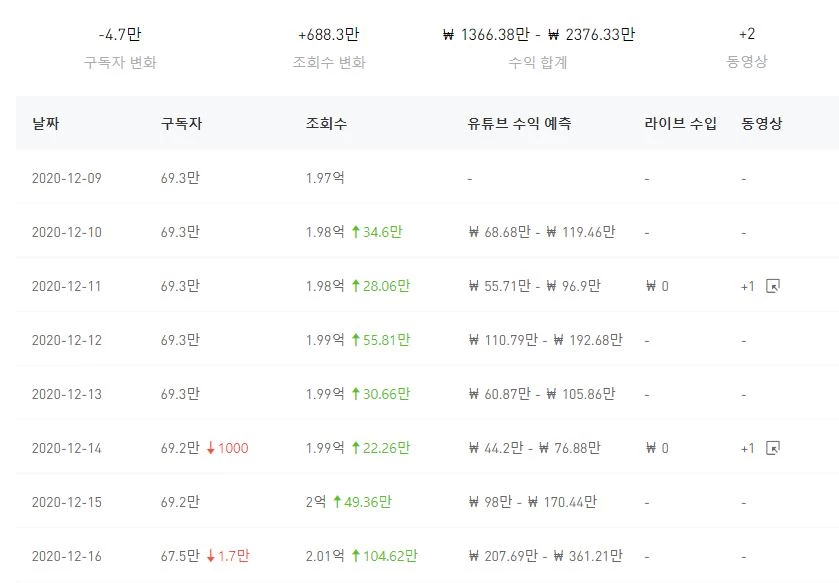
Task: Click the green up arrow beside 34.6만
Action: click(x=355, y=232)
